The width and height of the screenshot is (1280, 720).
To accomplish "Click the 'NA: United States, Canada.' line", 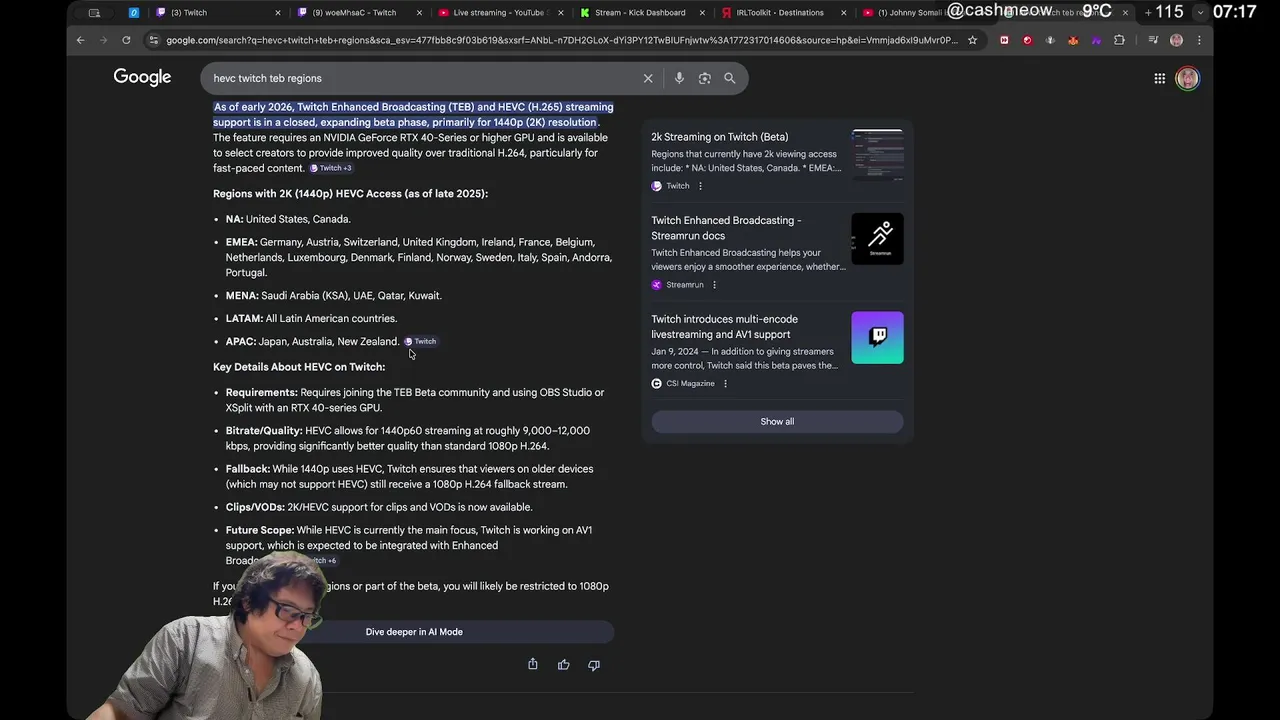I will point(288,219).
